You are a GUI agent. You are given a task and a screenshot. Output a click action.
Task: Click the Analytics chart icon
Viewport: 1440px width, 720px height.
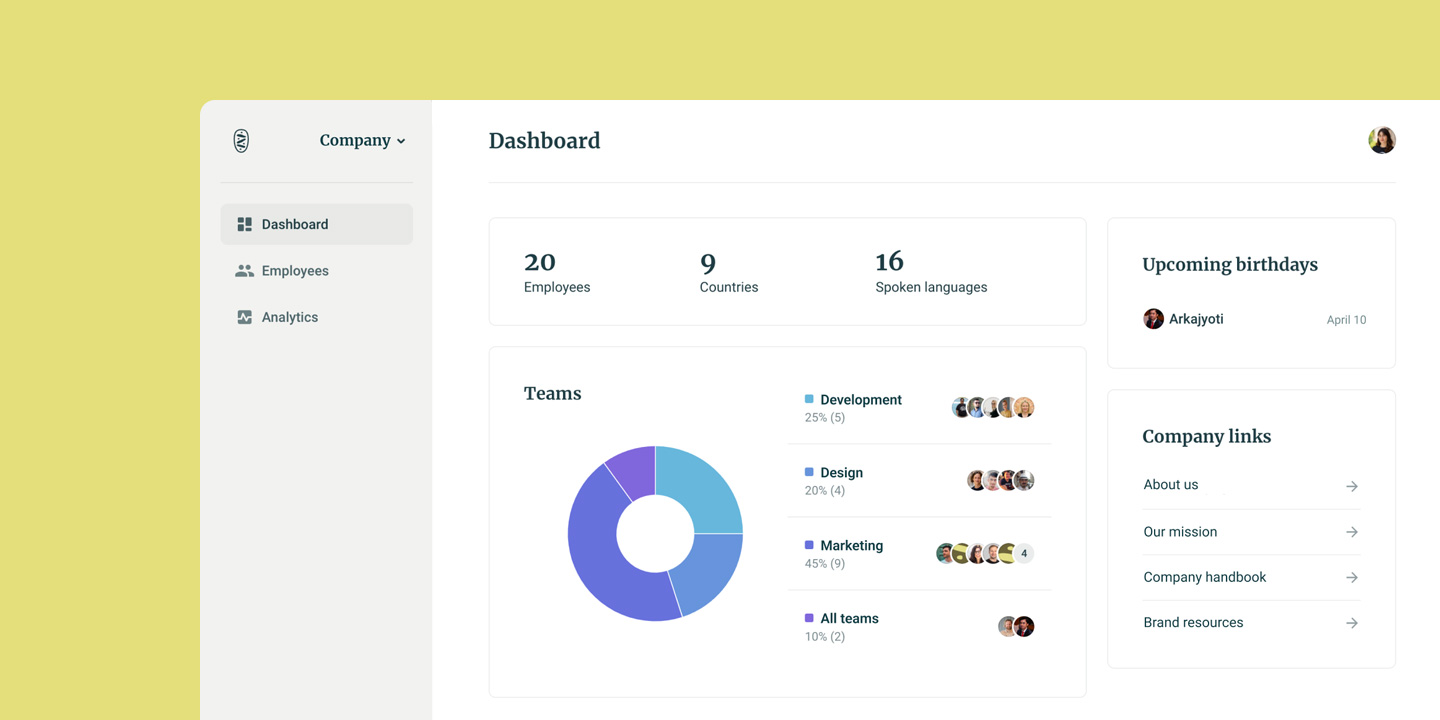click(x=244, y=317)
